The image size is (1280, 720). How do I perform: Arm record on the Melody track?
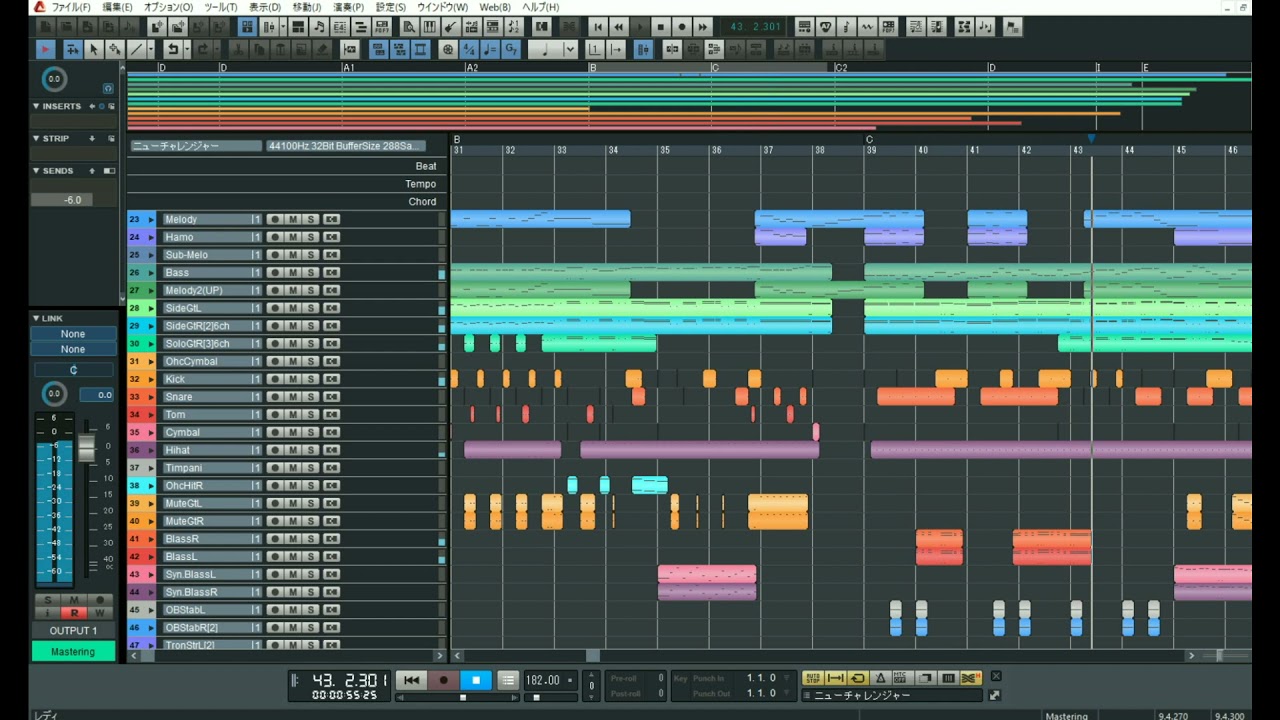click(275, 220)
